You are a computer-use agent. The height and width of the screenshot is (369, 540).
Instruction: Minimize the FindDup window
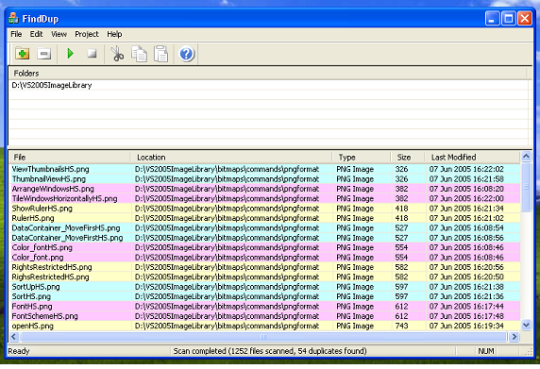pos(492,18)
